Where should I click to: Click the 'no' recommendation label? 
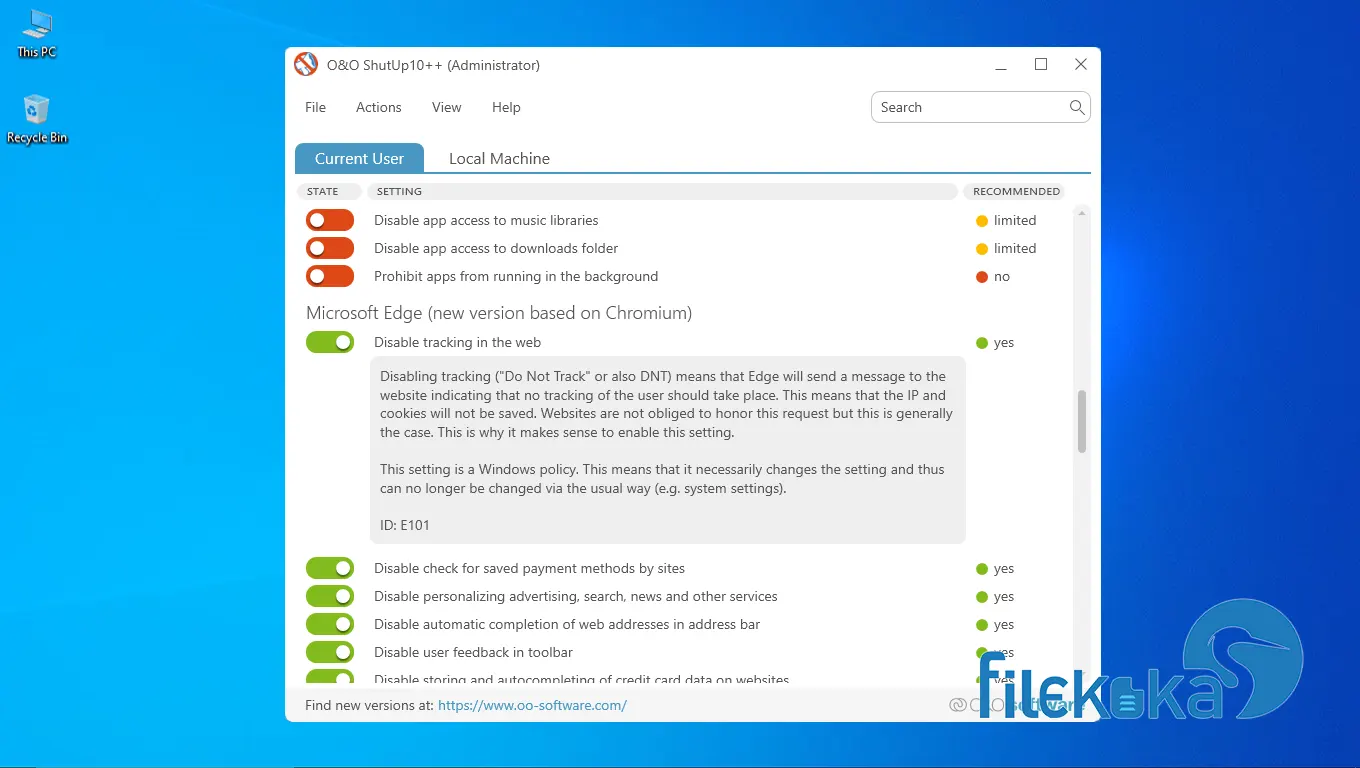pos(1002,276)
